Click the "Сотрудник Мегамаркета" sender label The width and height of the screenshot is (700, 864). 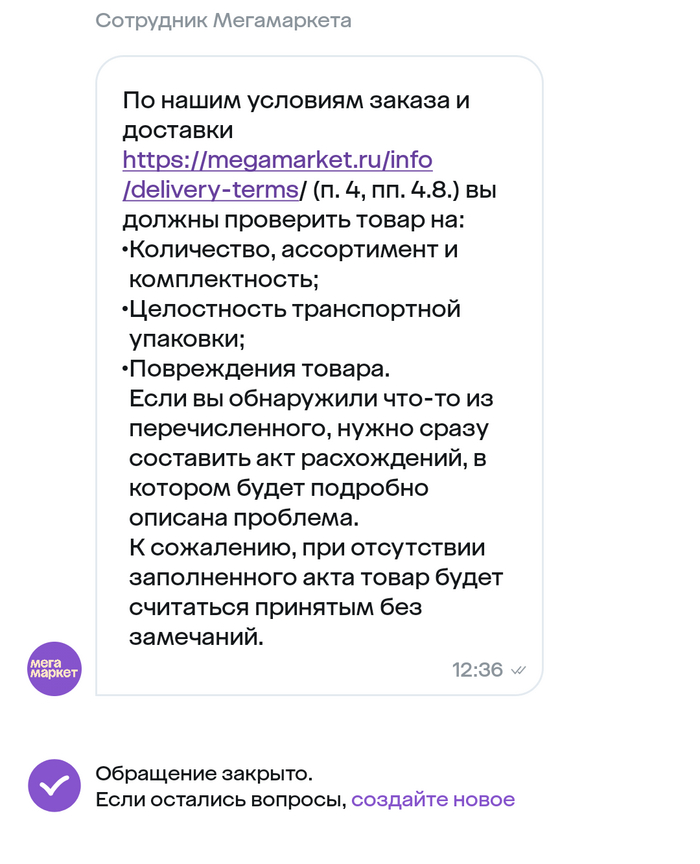tap(223, 21)
